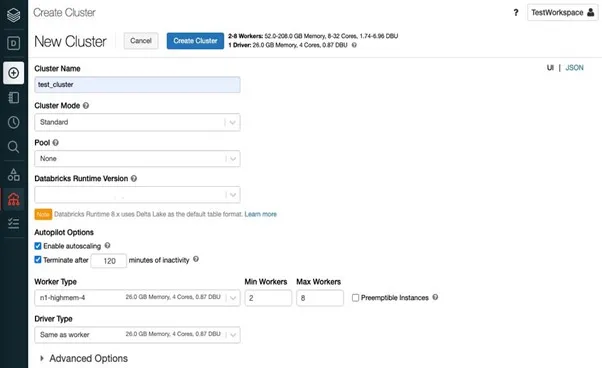602x368 pixels.
Task: Open the TestWorkspace account menu
Action: click(562, 13)
